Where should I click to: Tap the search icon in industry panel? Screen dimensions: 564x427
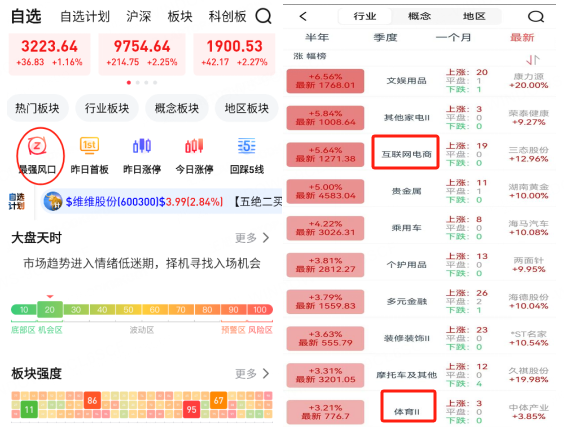click(x=536, y=16)
